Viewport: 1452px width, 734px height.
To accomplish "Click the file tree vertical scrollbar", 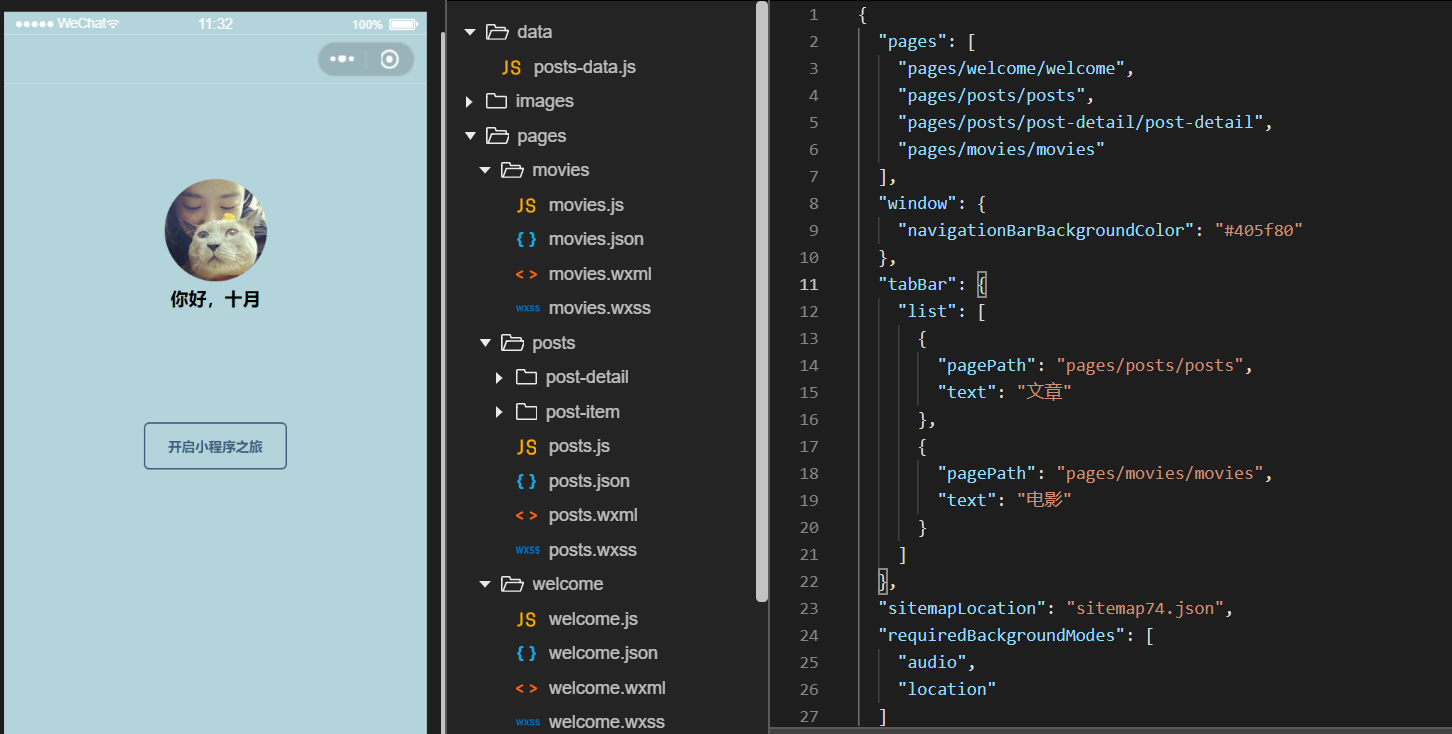I will [762, 300].
